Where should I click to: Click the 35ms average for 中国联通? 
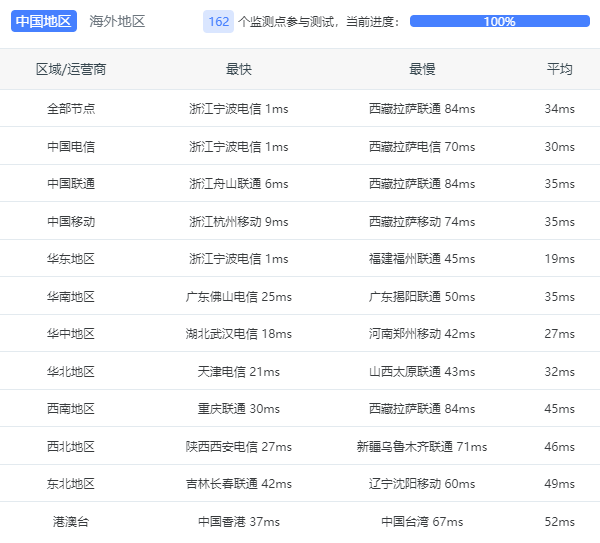click(x=559, y=184)
